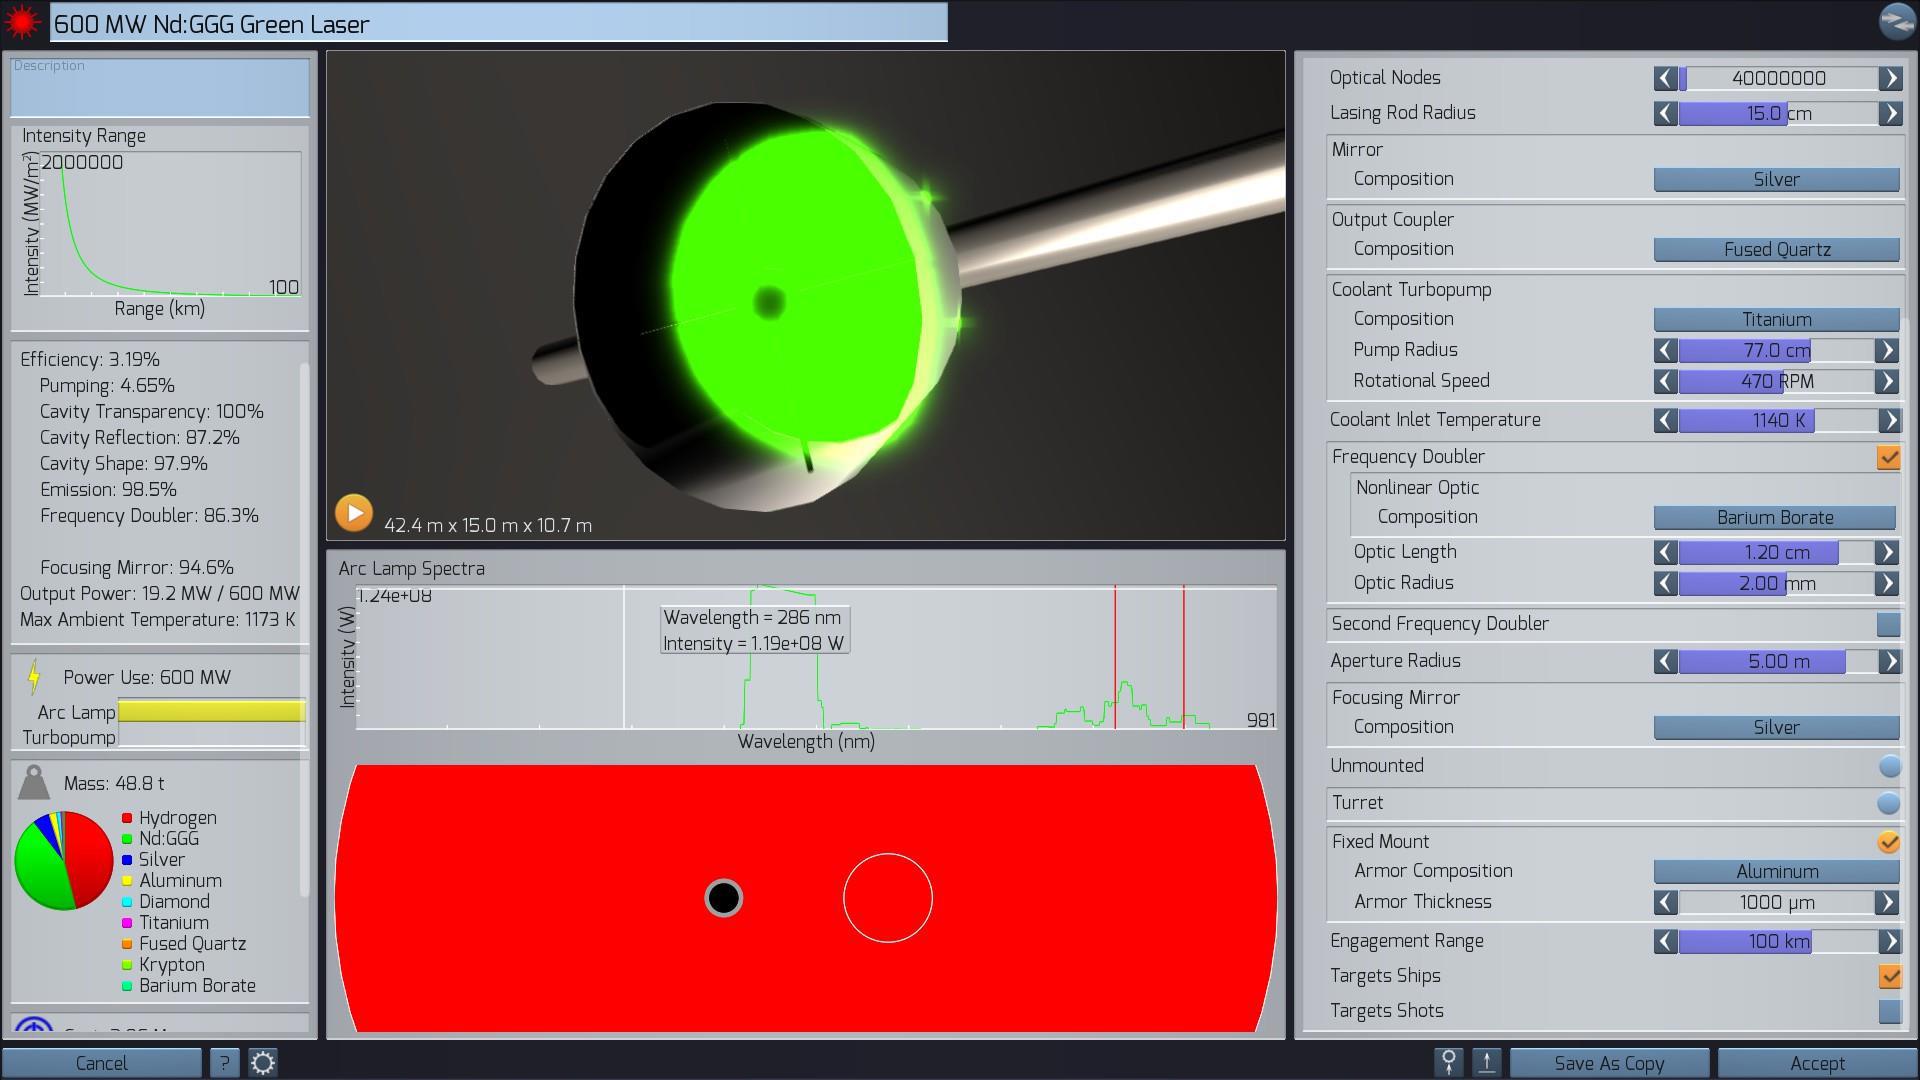Open Nonlinear Optic Barium Borate dropdown
Image resolution: width=1920 pixels, height=1080 pixels.
[x=1774, y=518]
